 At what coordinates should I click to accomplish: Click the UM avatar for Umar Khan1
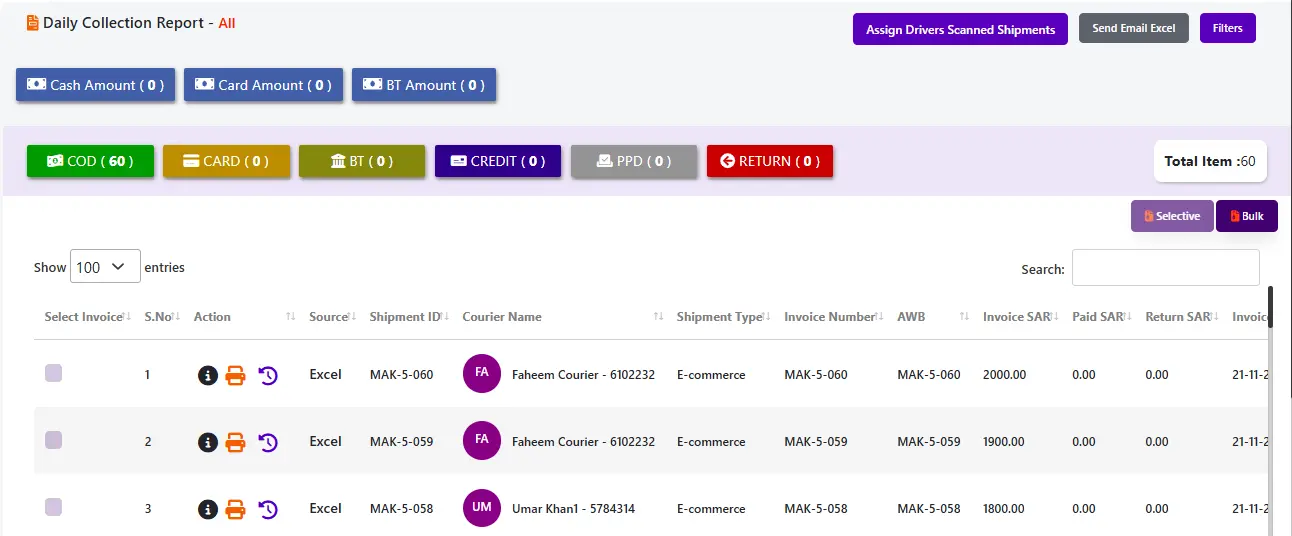pos(481,507)
